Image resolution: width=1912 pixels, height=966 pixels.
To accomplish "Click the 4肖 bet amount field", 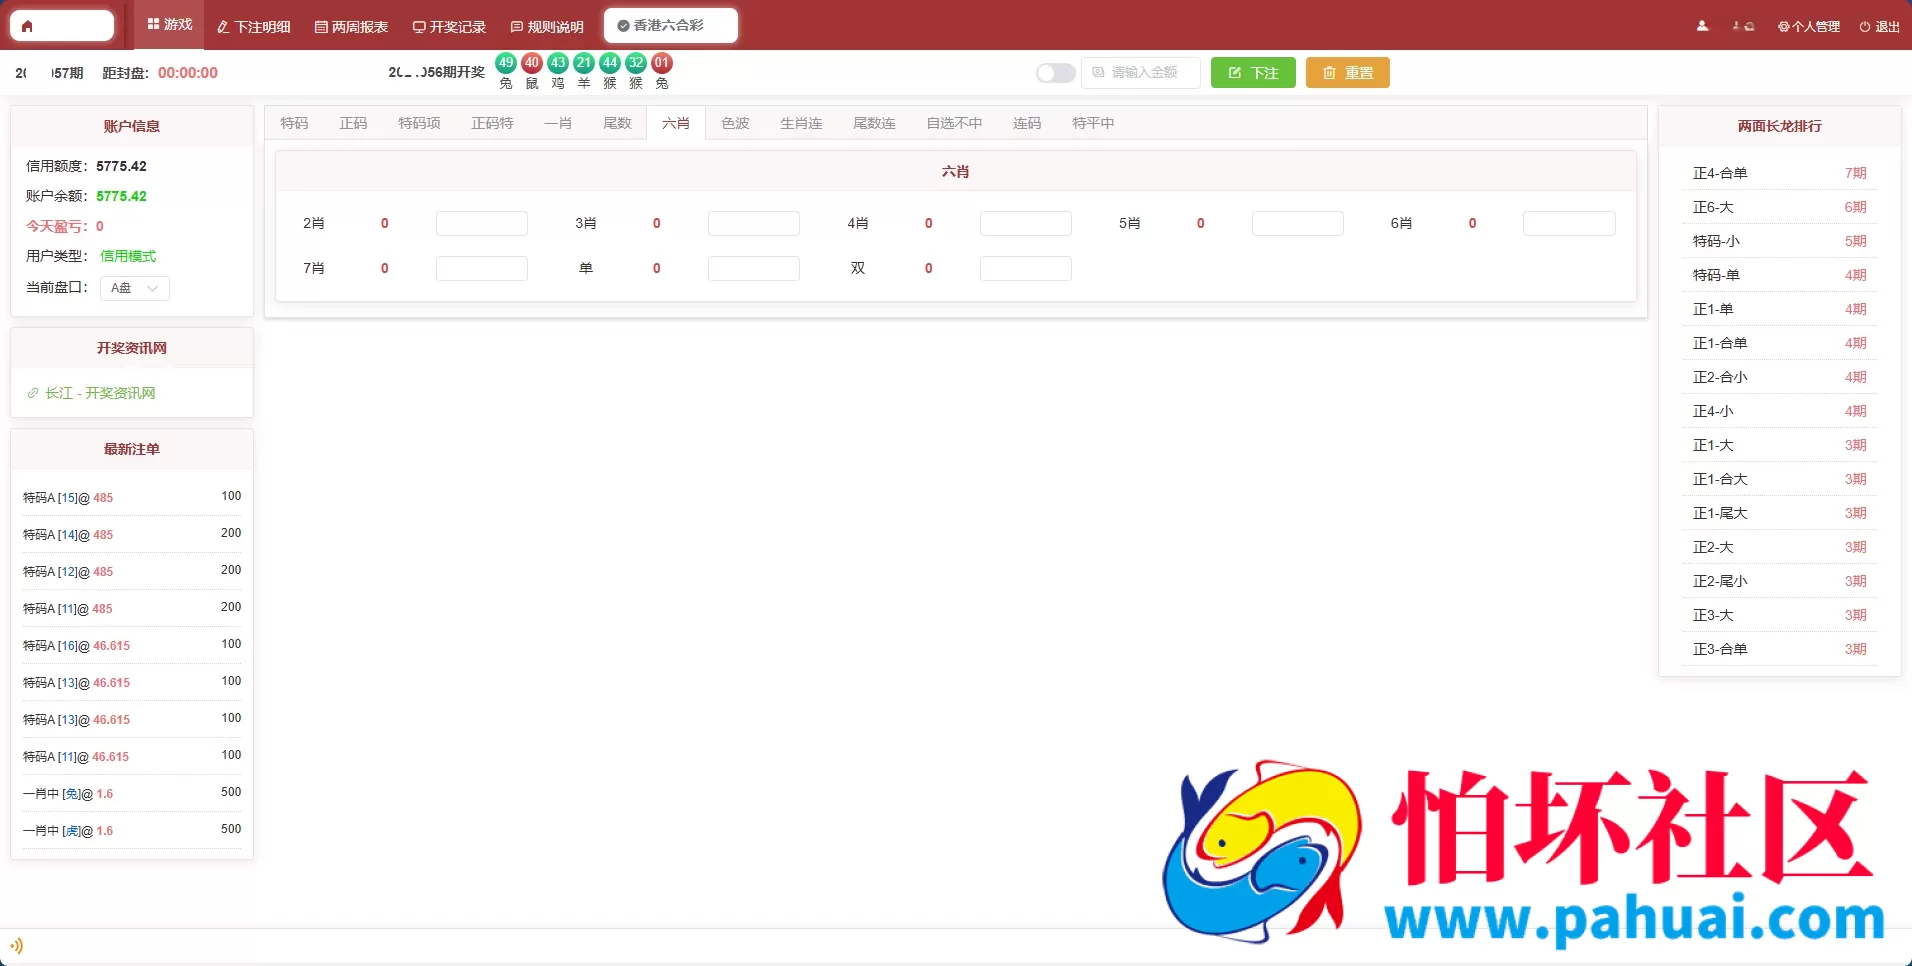I will pyautogui.click(x=1026, y=223).
